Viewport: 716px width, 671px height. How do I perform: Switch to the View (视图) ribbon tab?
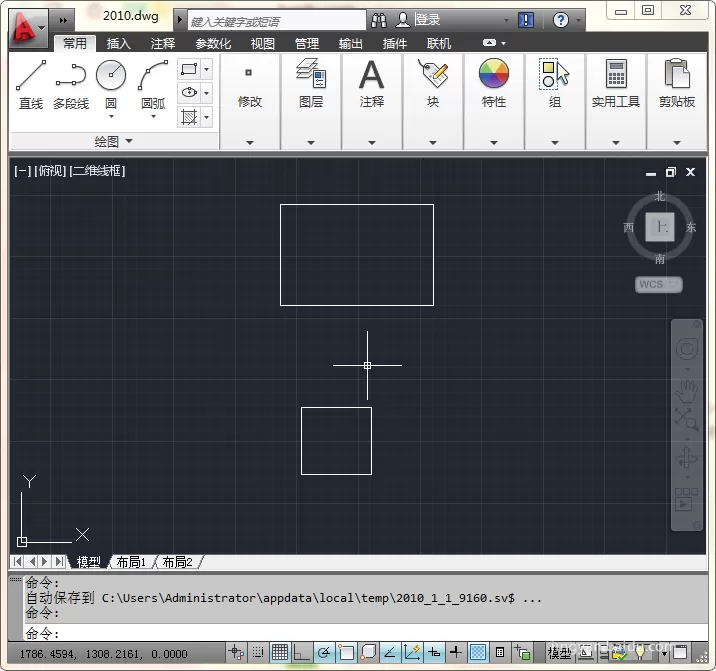263,43
